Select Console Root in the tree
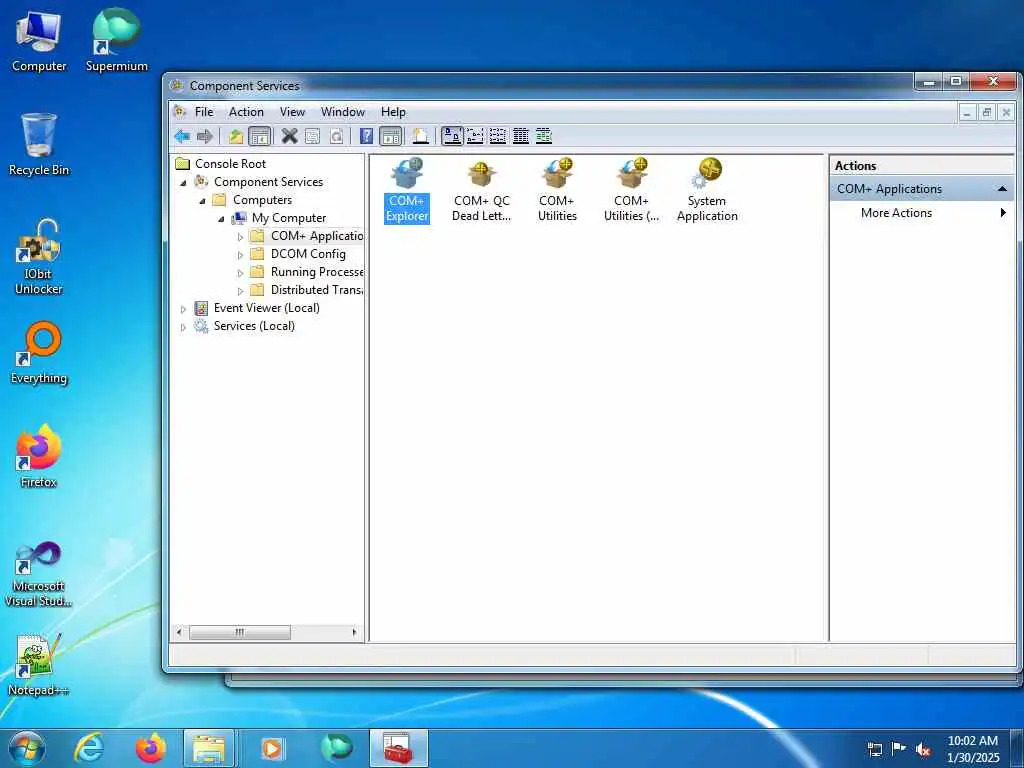 point(231,164)
